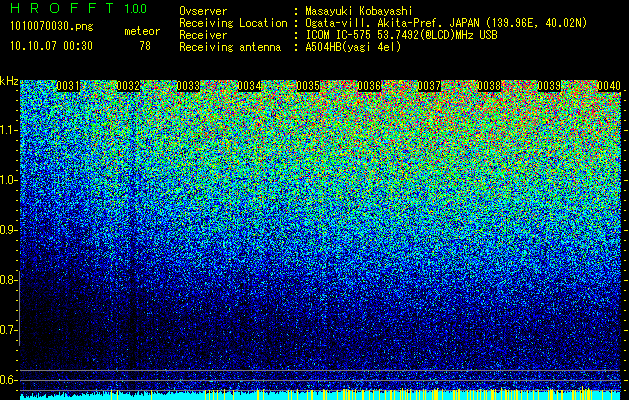The height and width of the screenshot is (400, 629).
Task: Click the meteor label
Action: 142,31
